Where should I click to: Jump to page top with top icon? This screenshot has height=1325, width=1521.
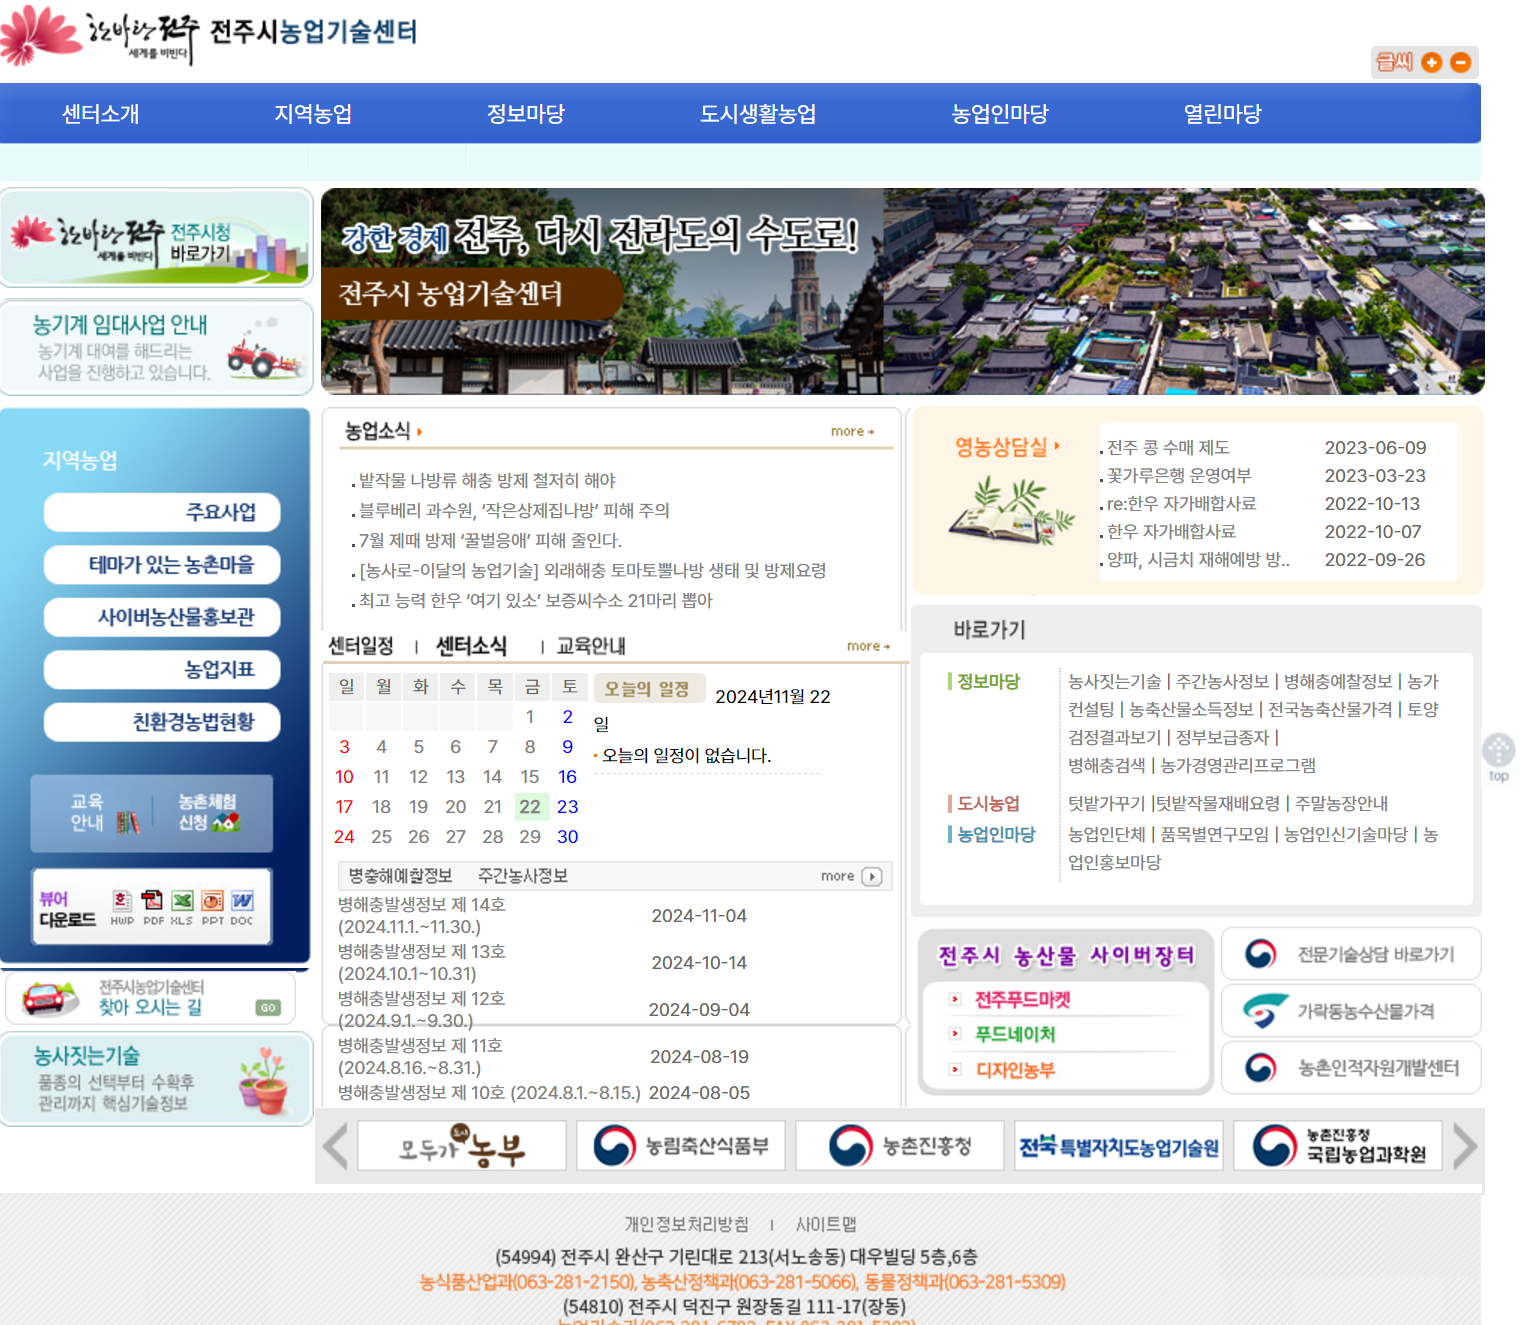click(x=1498, y=758)
